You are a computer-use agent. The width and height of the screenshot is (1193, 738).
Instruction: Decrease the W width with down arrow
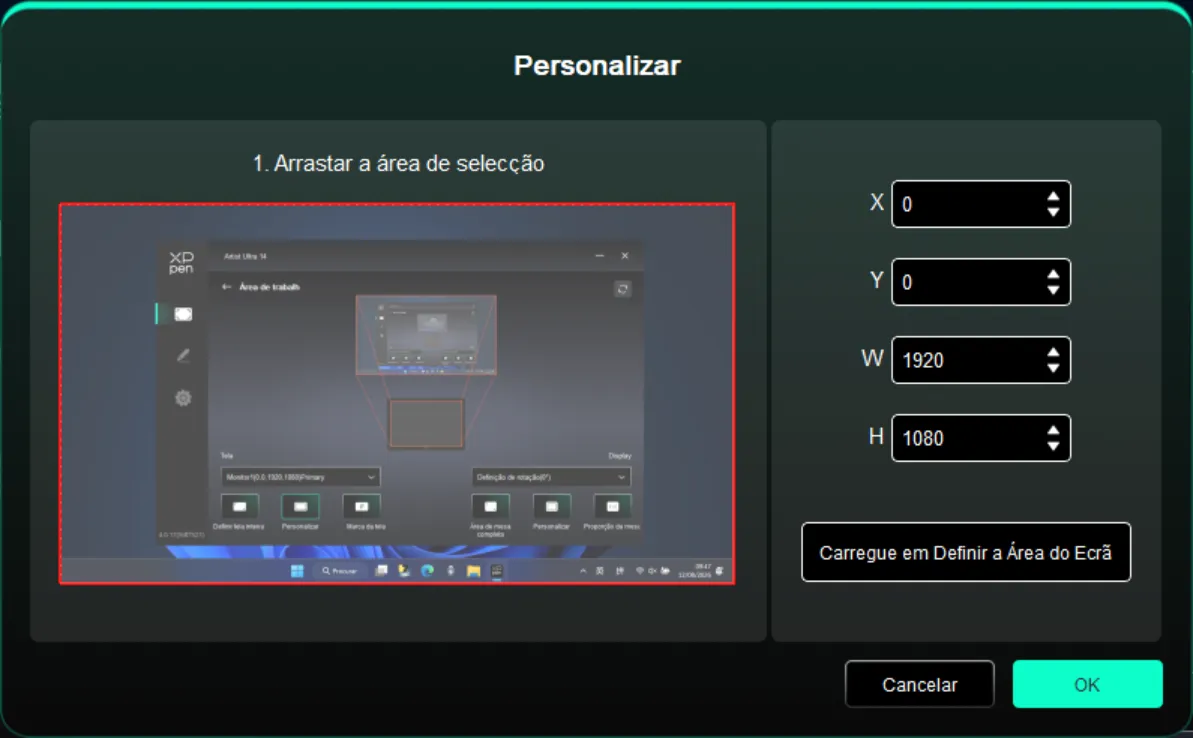click(x=1053, y=369)
